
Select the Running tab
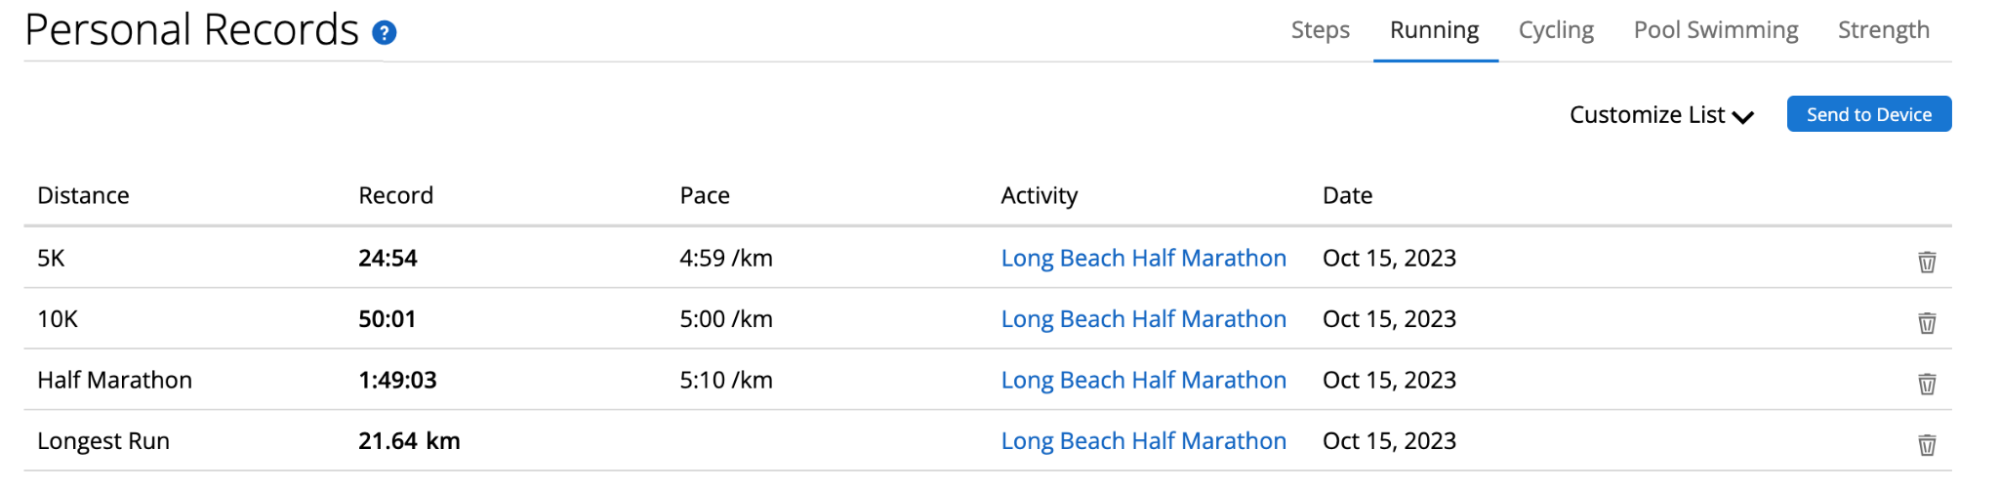(1434, 30)
